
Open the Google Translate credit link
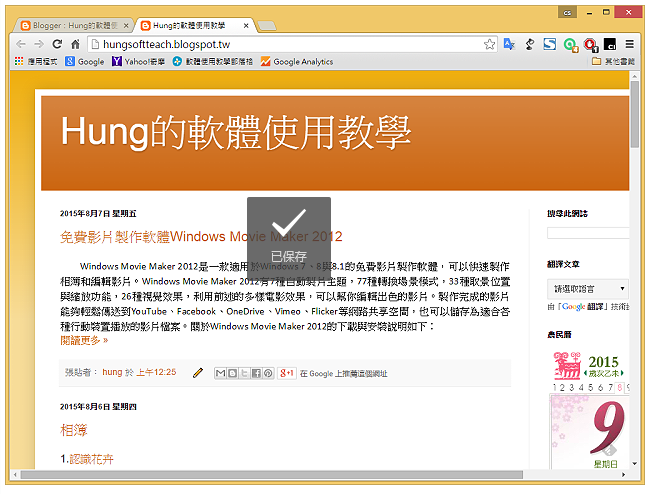click(x=583, y=307)
